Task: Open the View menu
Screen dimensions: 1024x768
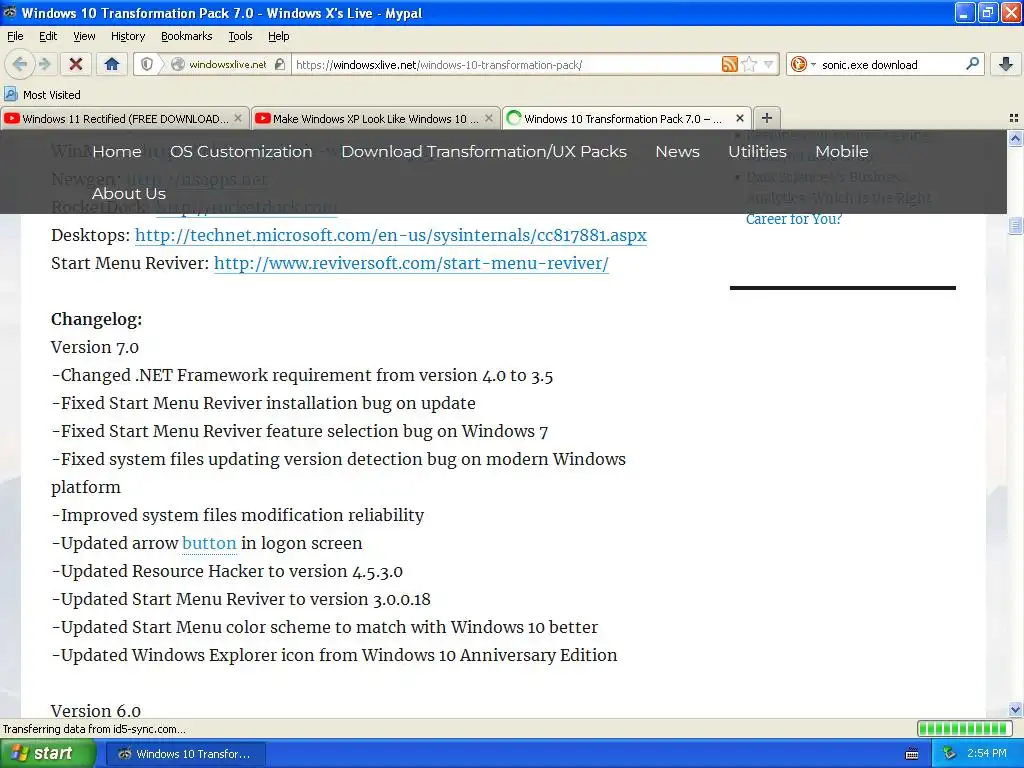Action: (x=84, y=36)
